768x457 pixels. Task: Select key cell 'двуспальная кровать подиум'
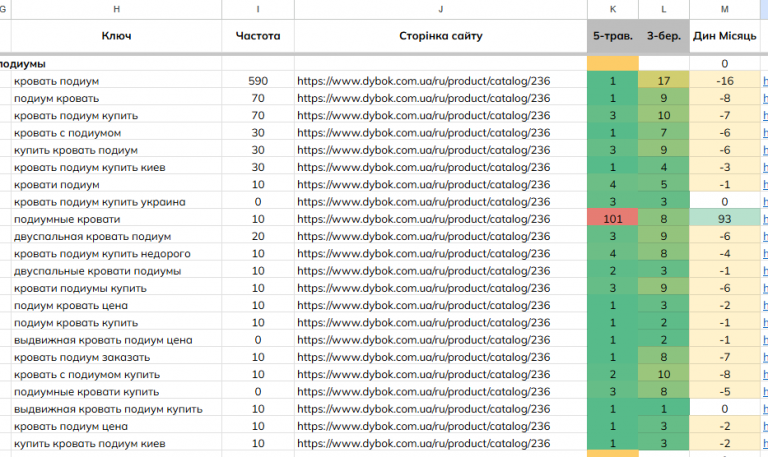[116, 236]
